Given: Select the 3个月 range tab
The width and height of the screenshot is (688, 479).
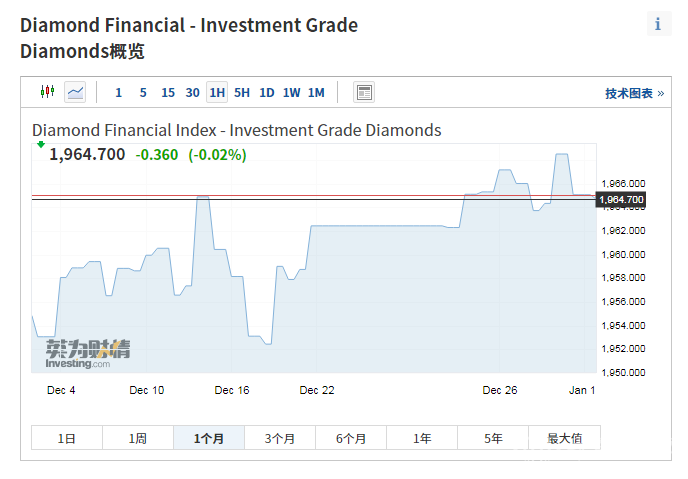Looking at the screenshot, I should pos(280,438).
